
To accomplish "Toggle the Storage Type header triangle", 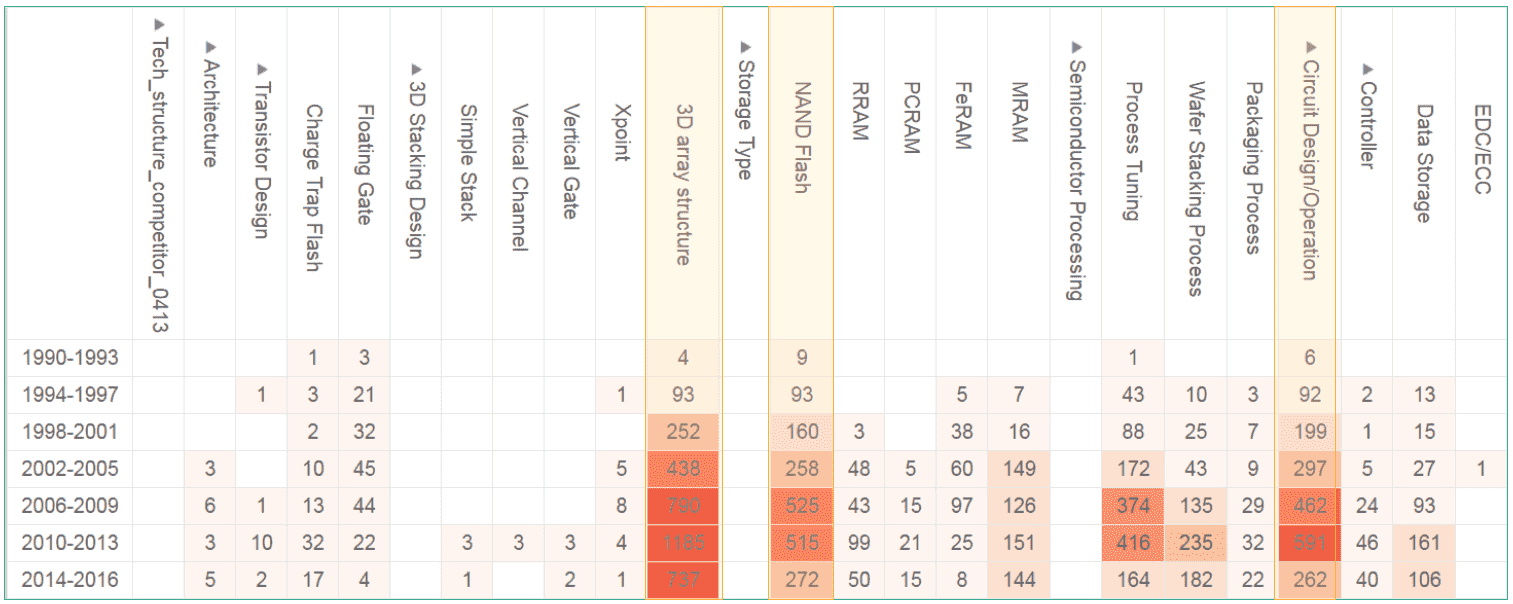I will (744, 46).
